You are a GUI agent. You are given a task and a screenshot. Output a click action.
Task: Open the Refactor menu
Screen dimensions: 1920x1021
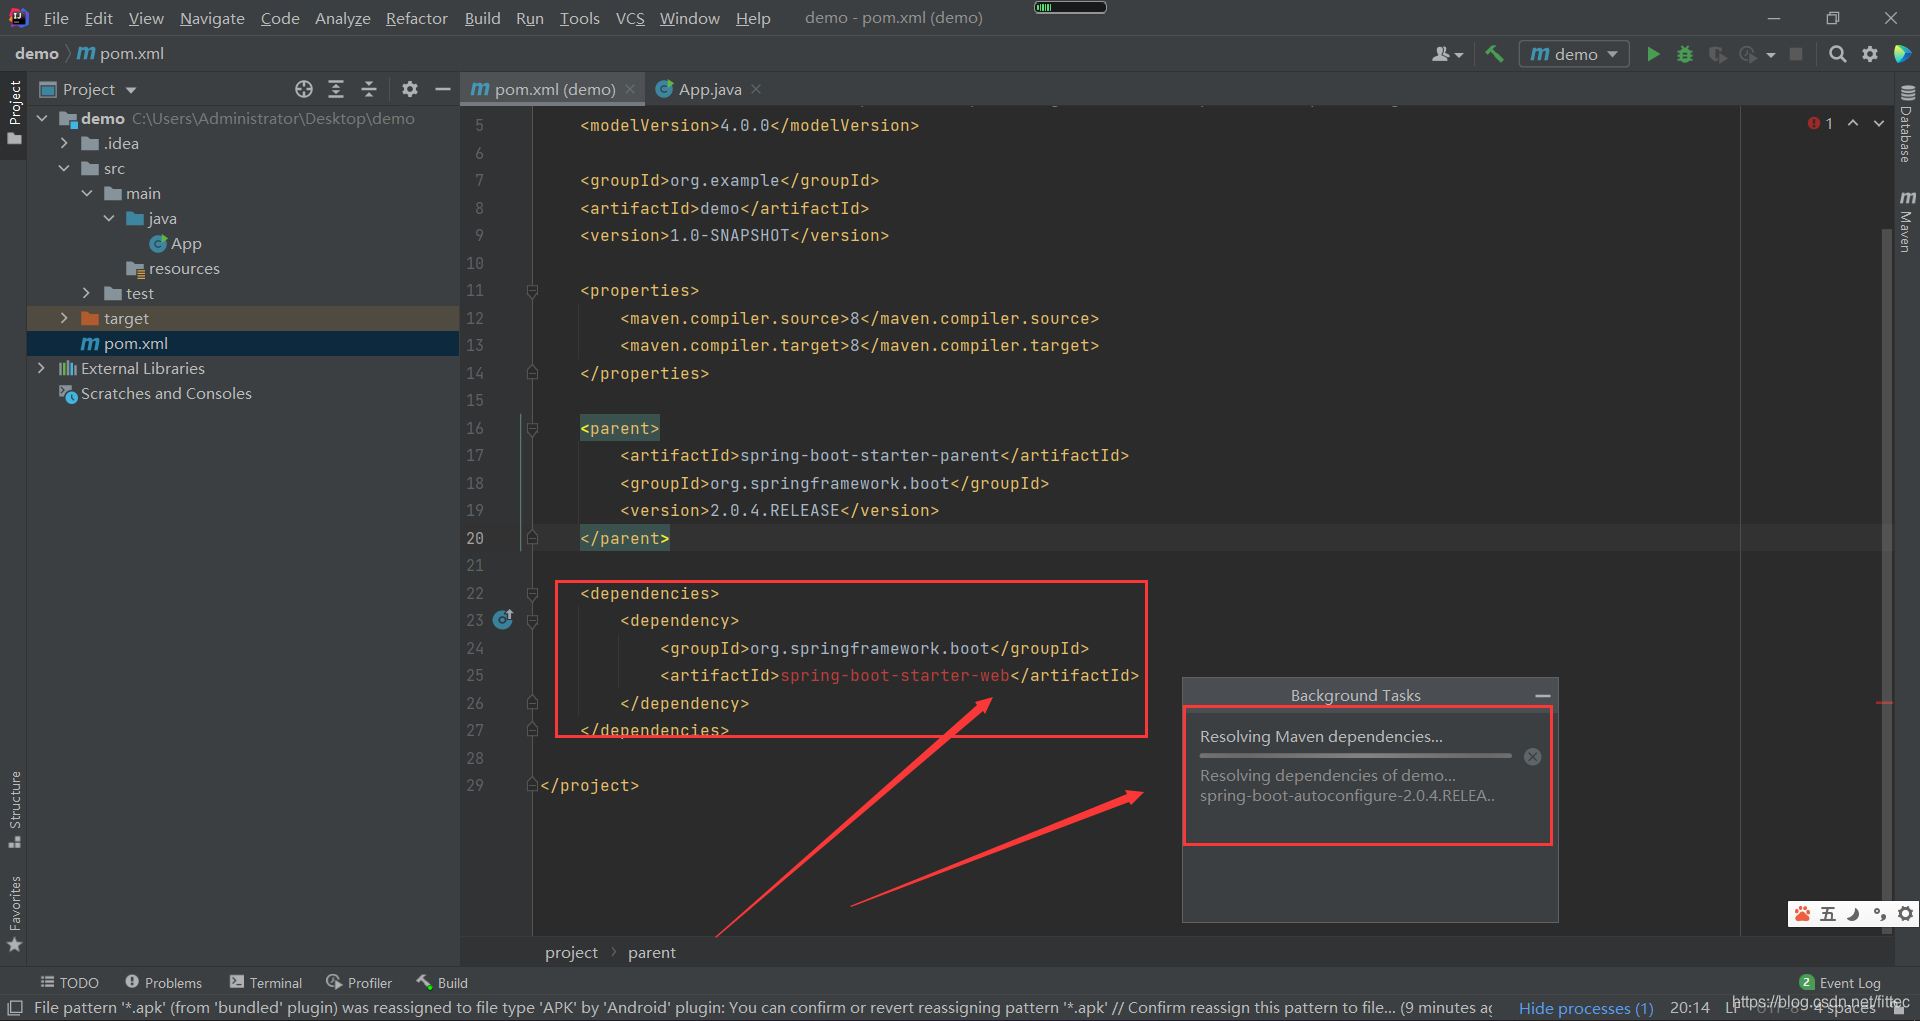point(416,18)
